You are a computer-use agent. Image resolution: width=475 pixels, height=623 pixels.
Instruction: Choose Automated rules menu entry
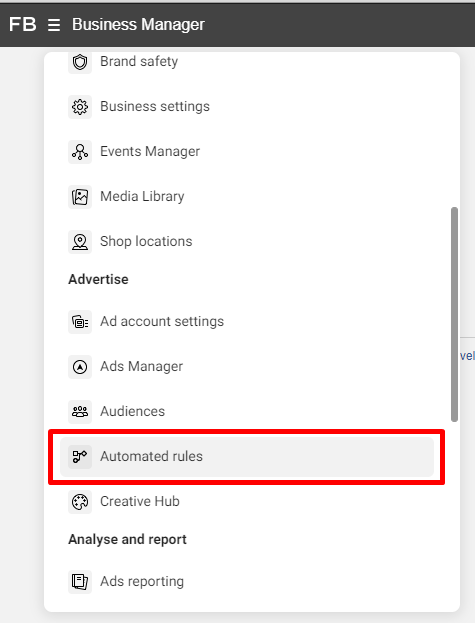click(247, 457)
